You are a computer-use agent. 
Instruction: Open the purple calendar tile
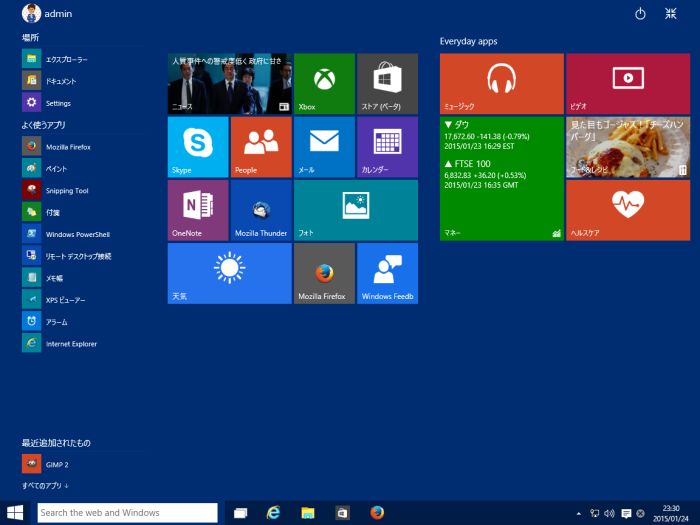click(387, 146)
